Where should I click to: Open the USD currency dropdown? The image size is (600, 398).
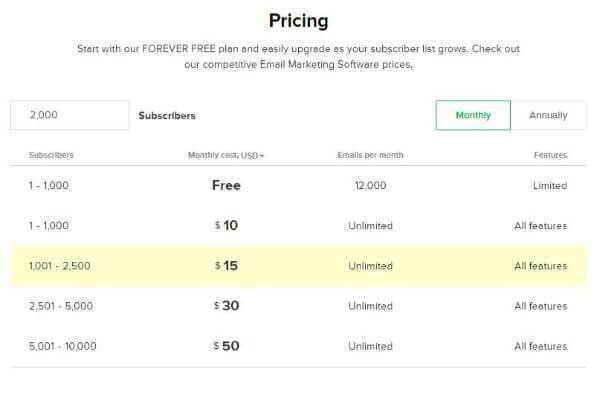click(x=252, y=155)
